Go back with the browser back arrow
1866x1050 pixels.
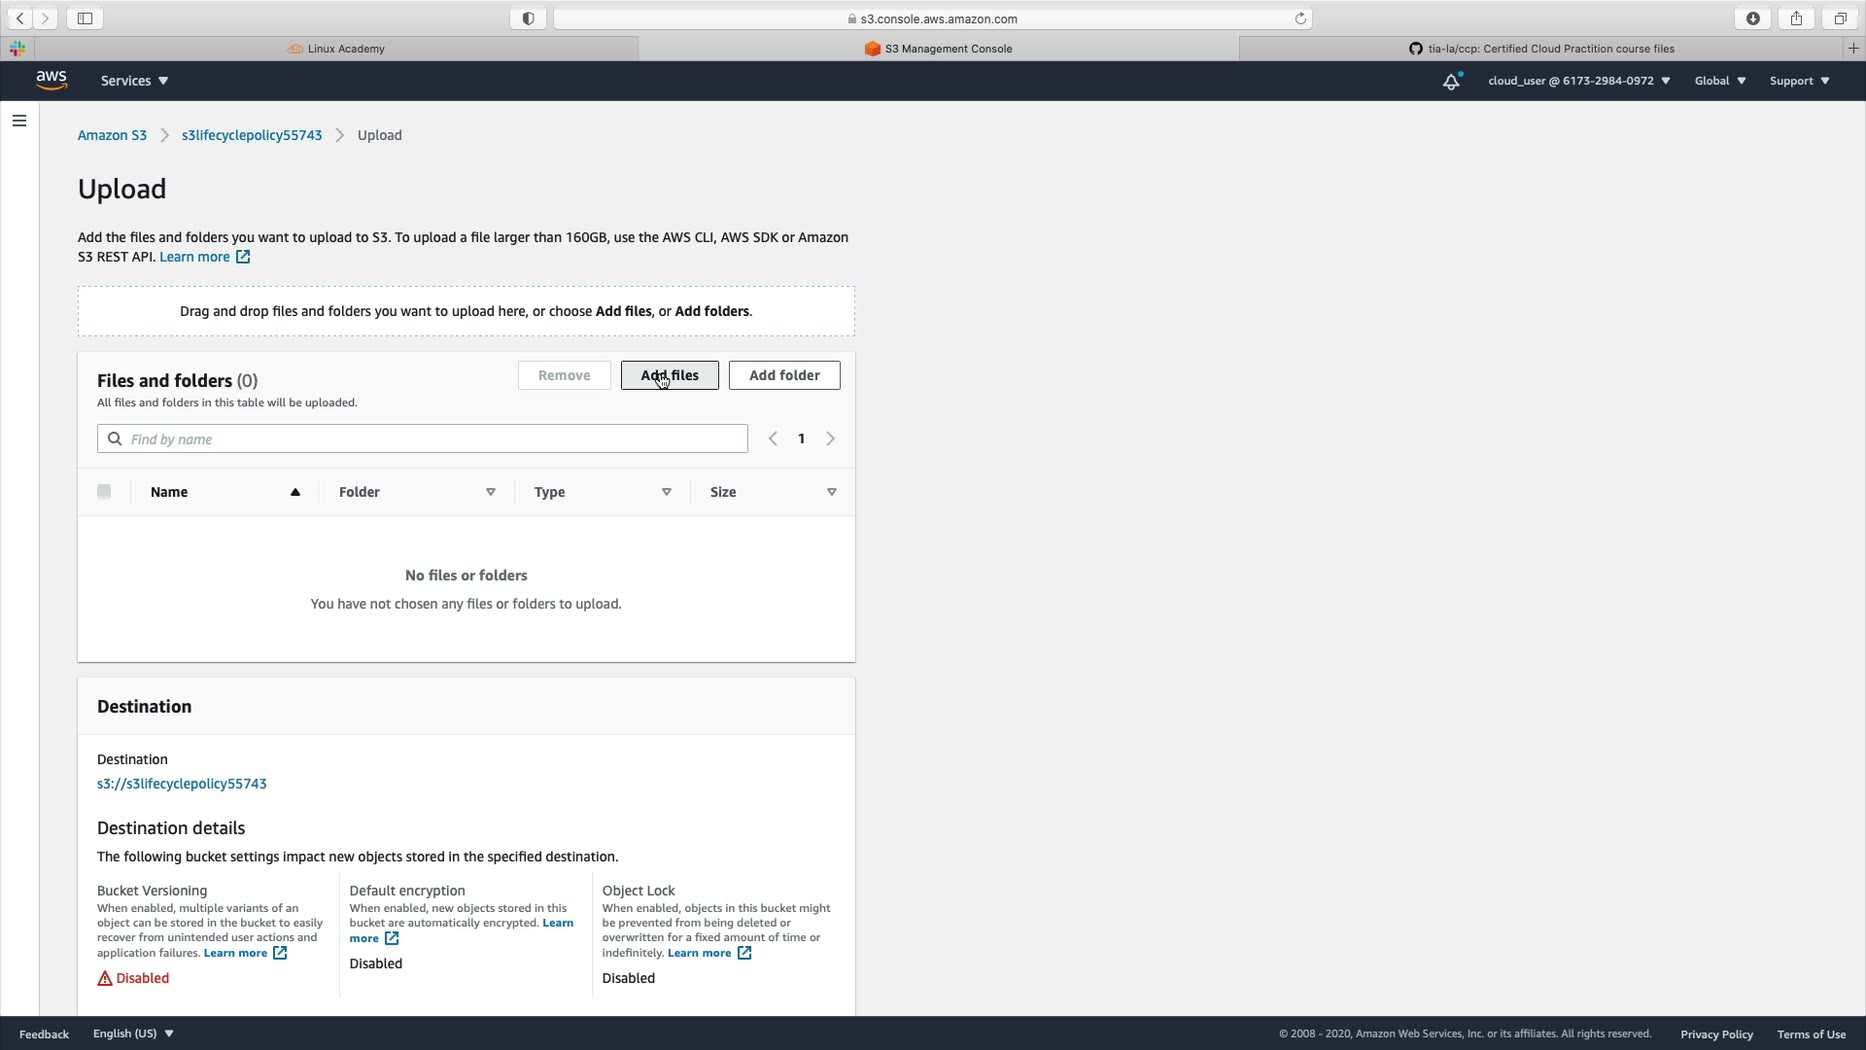[20, 18]
